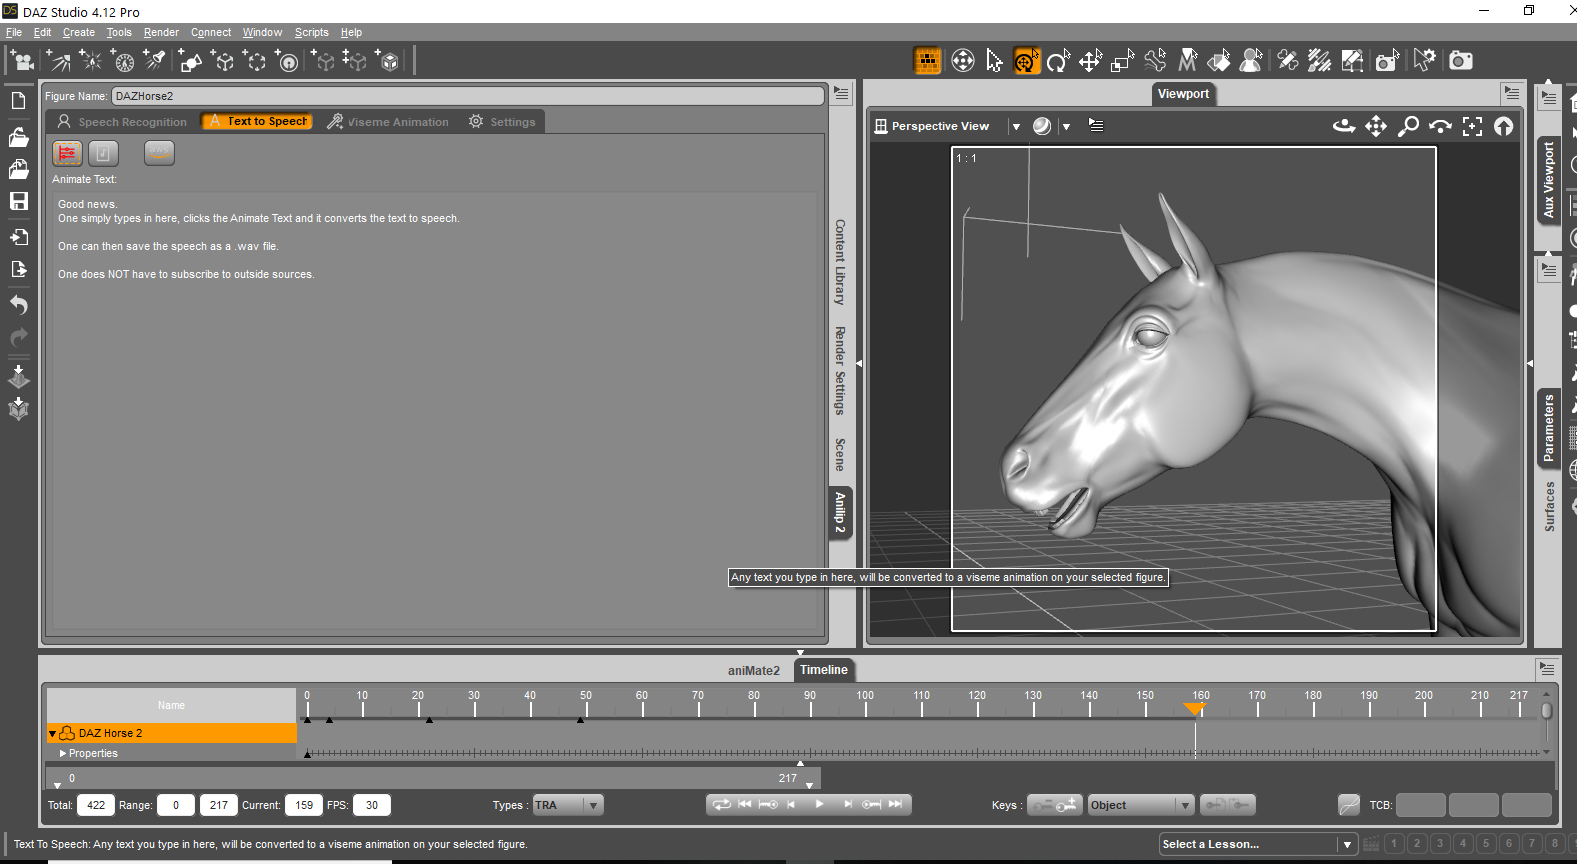Viewport: 1577px width, 864px height.
Task: Open the Create menu
Action: click(79, 32)
